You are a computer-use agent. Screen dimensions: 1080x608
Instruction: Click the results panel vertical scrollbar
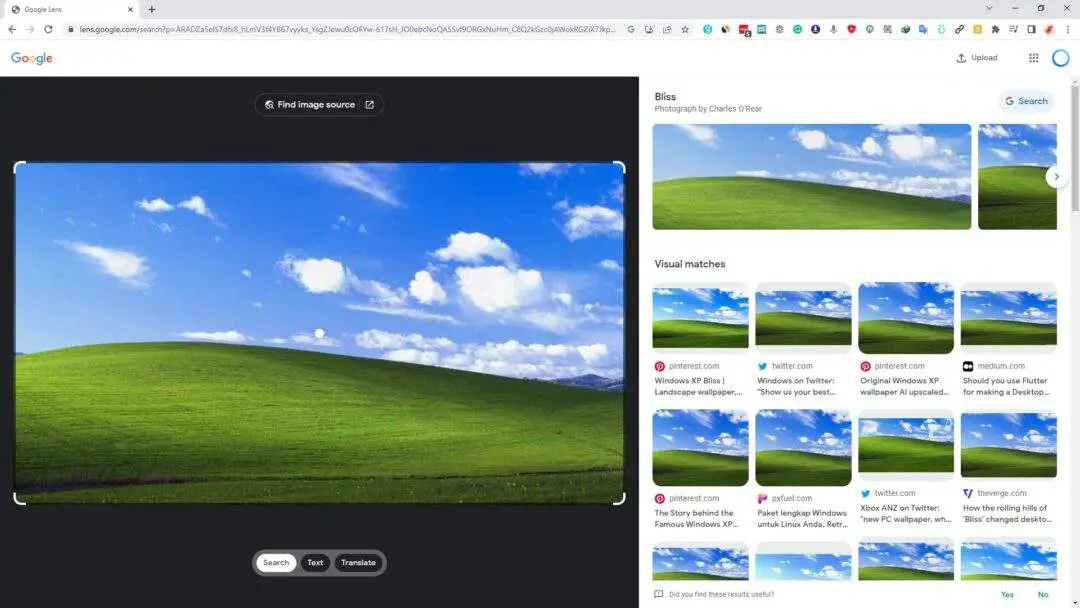1074,148
